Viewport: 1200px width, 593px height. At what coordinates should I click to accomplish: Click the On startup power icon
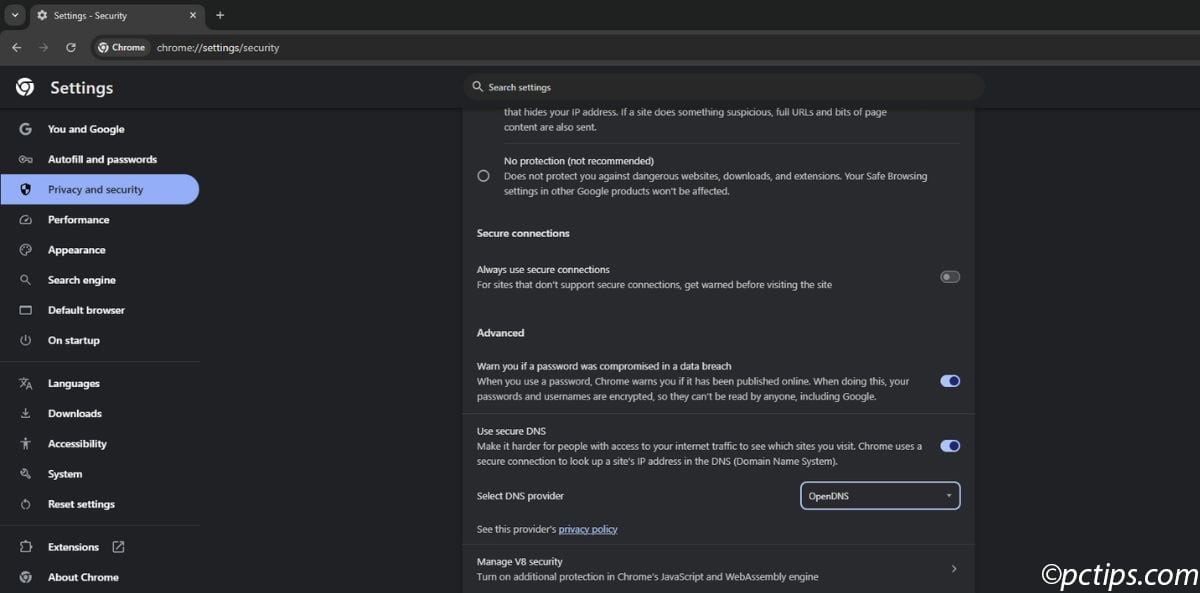point(26,340)
